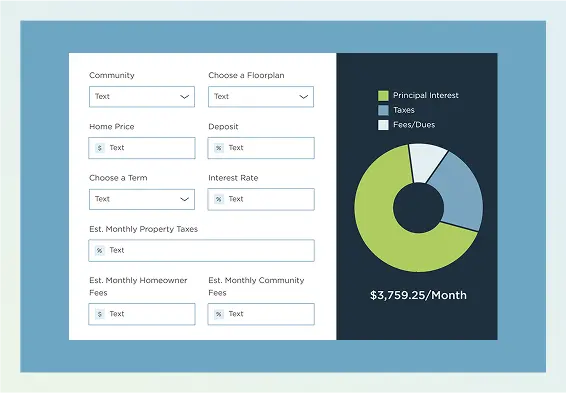Click the percent icon in Community Fees
566x393 pixels.
219,314
